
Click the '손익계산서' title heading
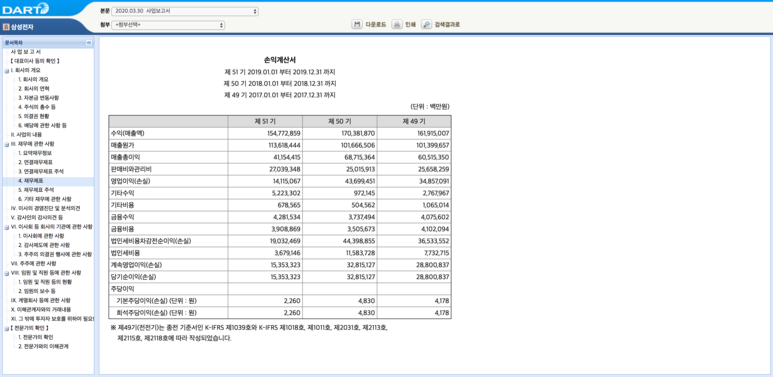[280, 60]
